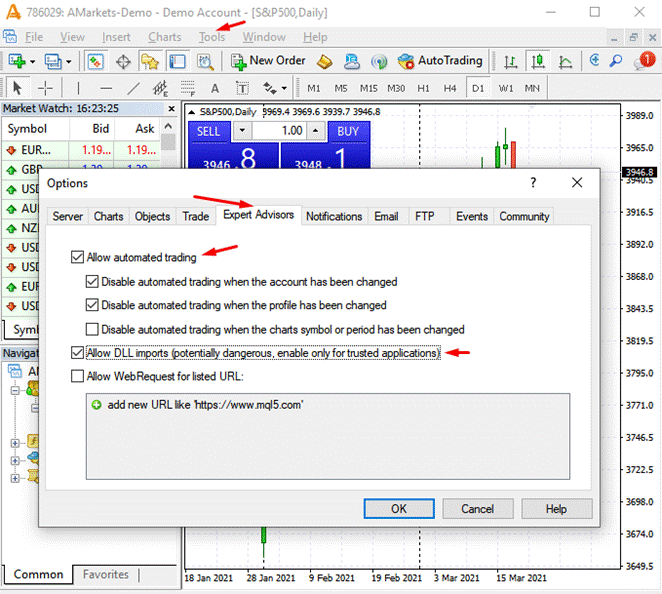Click Market Watch scrollbar up arrow
The height and width of the screenshot is (594, 662).
[168, 126]
